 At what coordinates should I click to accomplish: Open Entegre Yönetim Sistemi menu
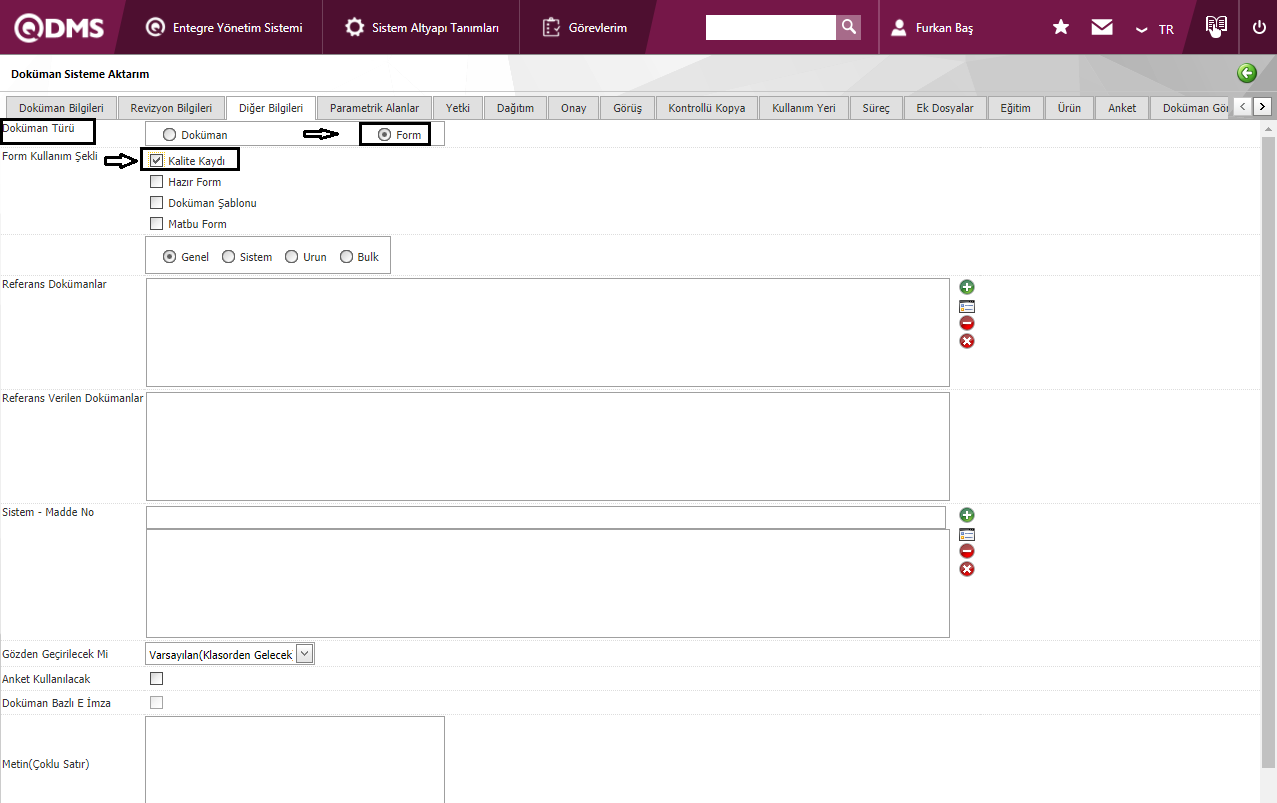[x=224, y=28]
